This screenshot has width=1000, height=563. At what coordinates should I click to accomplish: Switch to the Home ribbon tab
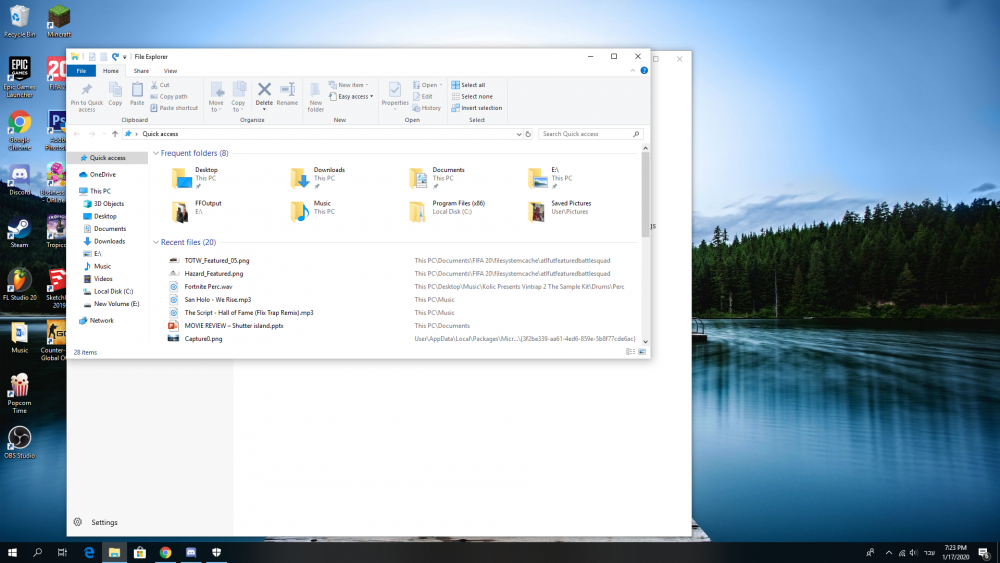click(x=110, y=71)
